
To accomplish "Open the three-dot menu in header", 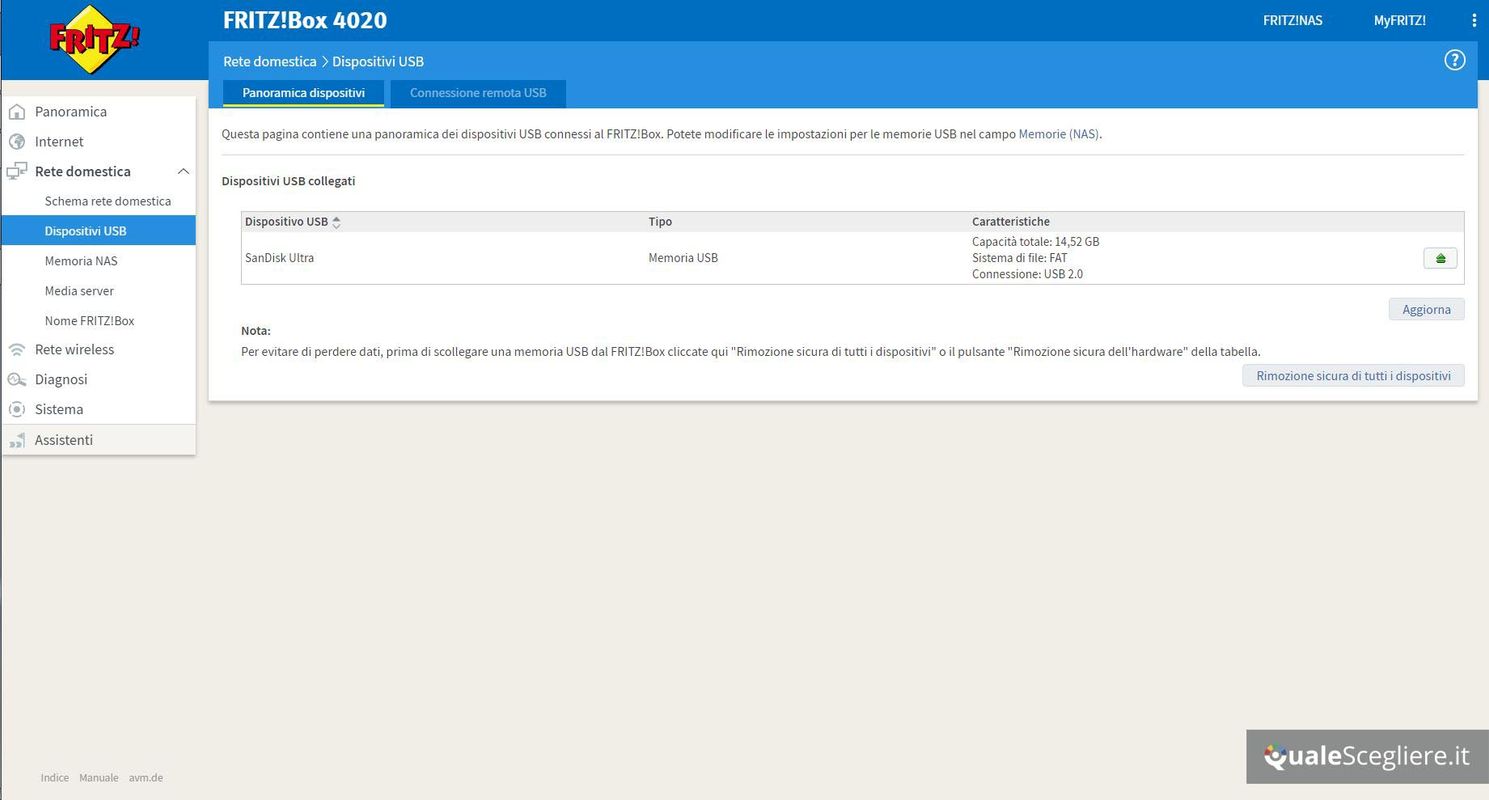I will (1473, 20).
